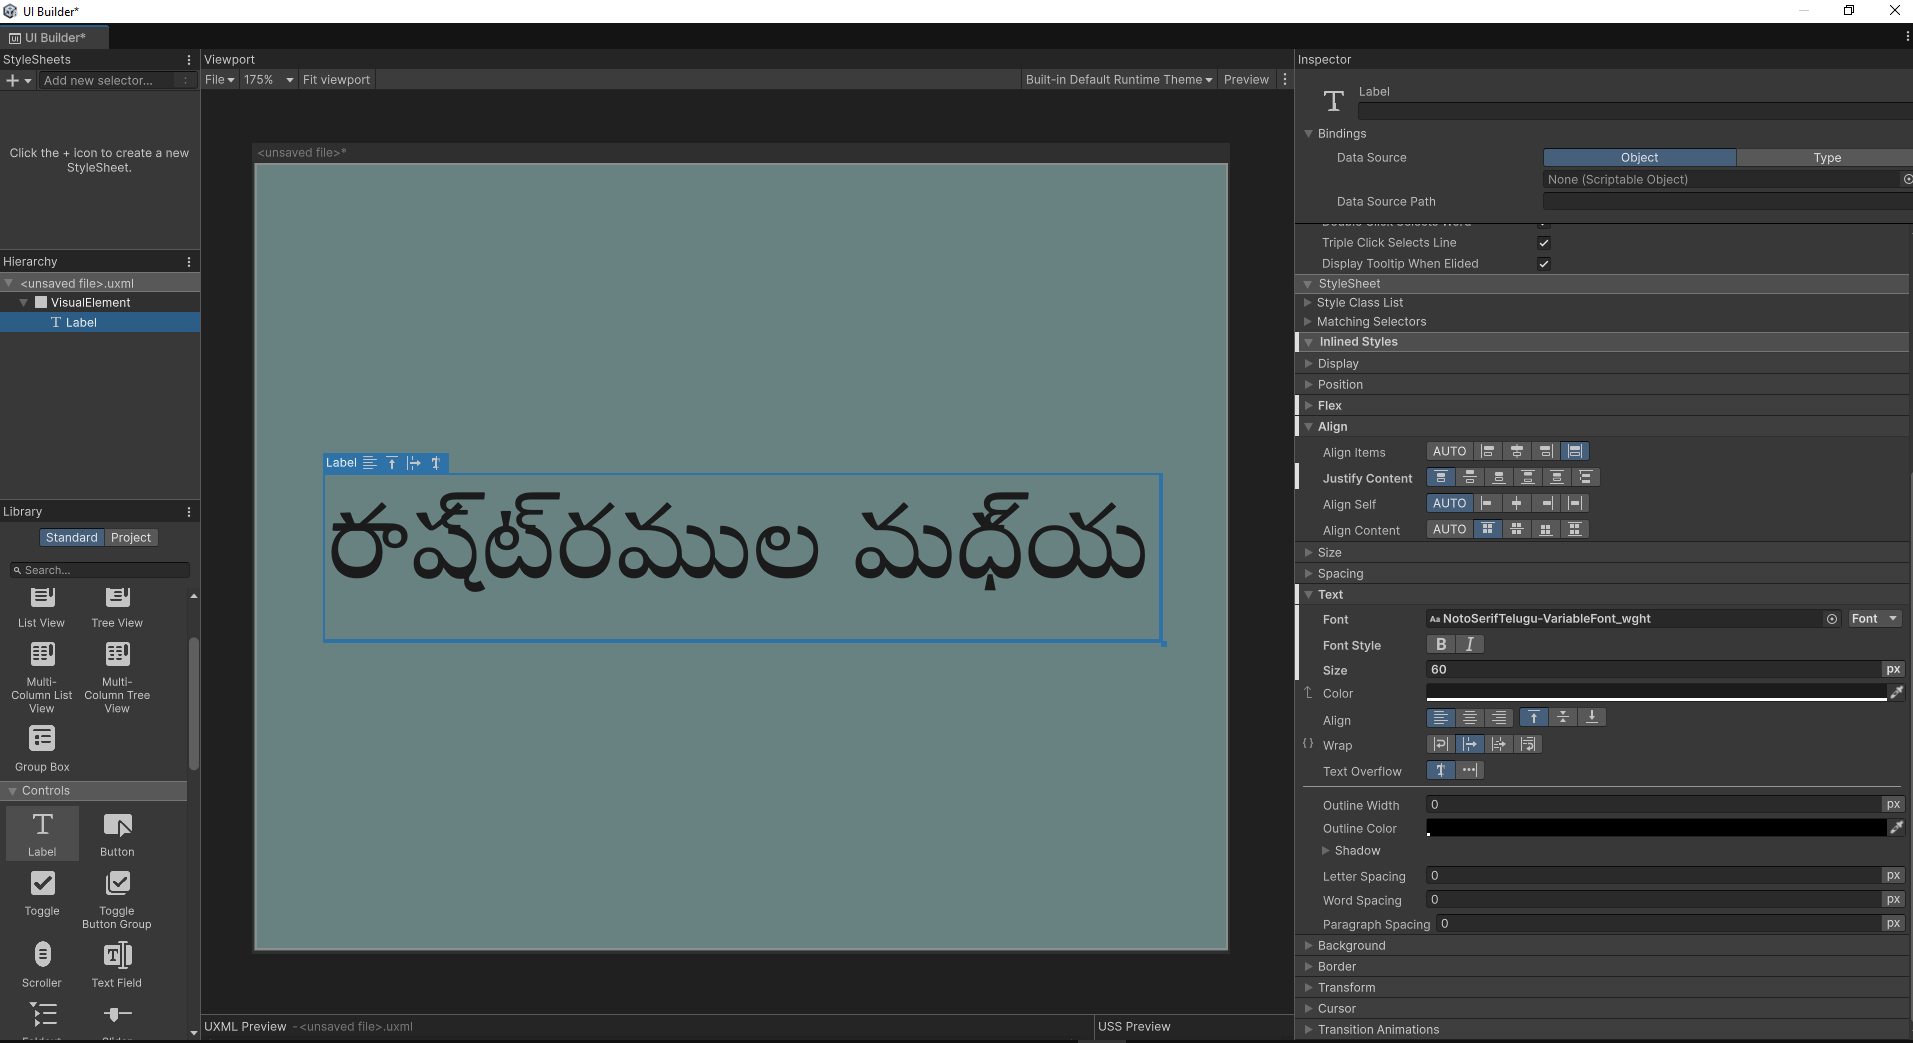
Task: Open the Font dropdown next to NotoSerifTelugu
Action: (1875, 618)
